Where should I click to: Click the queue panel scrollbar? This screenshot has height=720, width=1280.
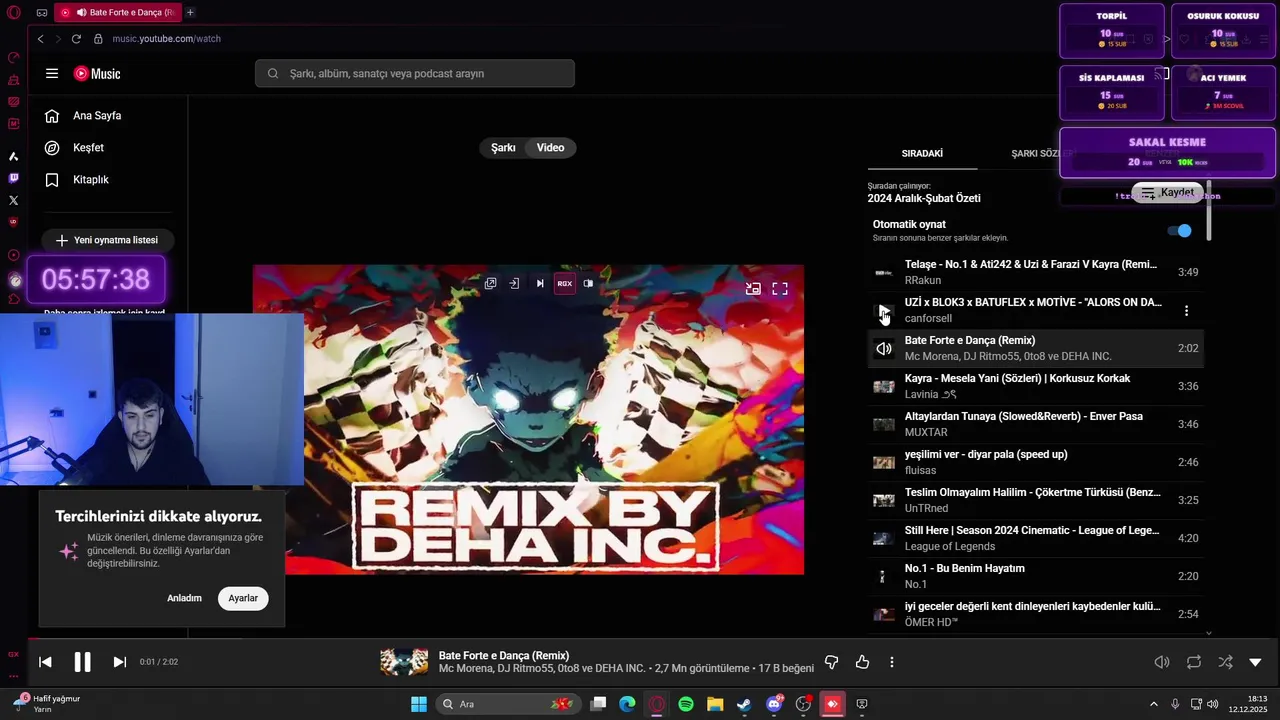(1209, 210)
